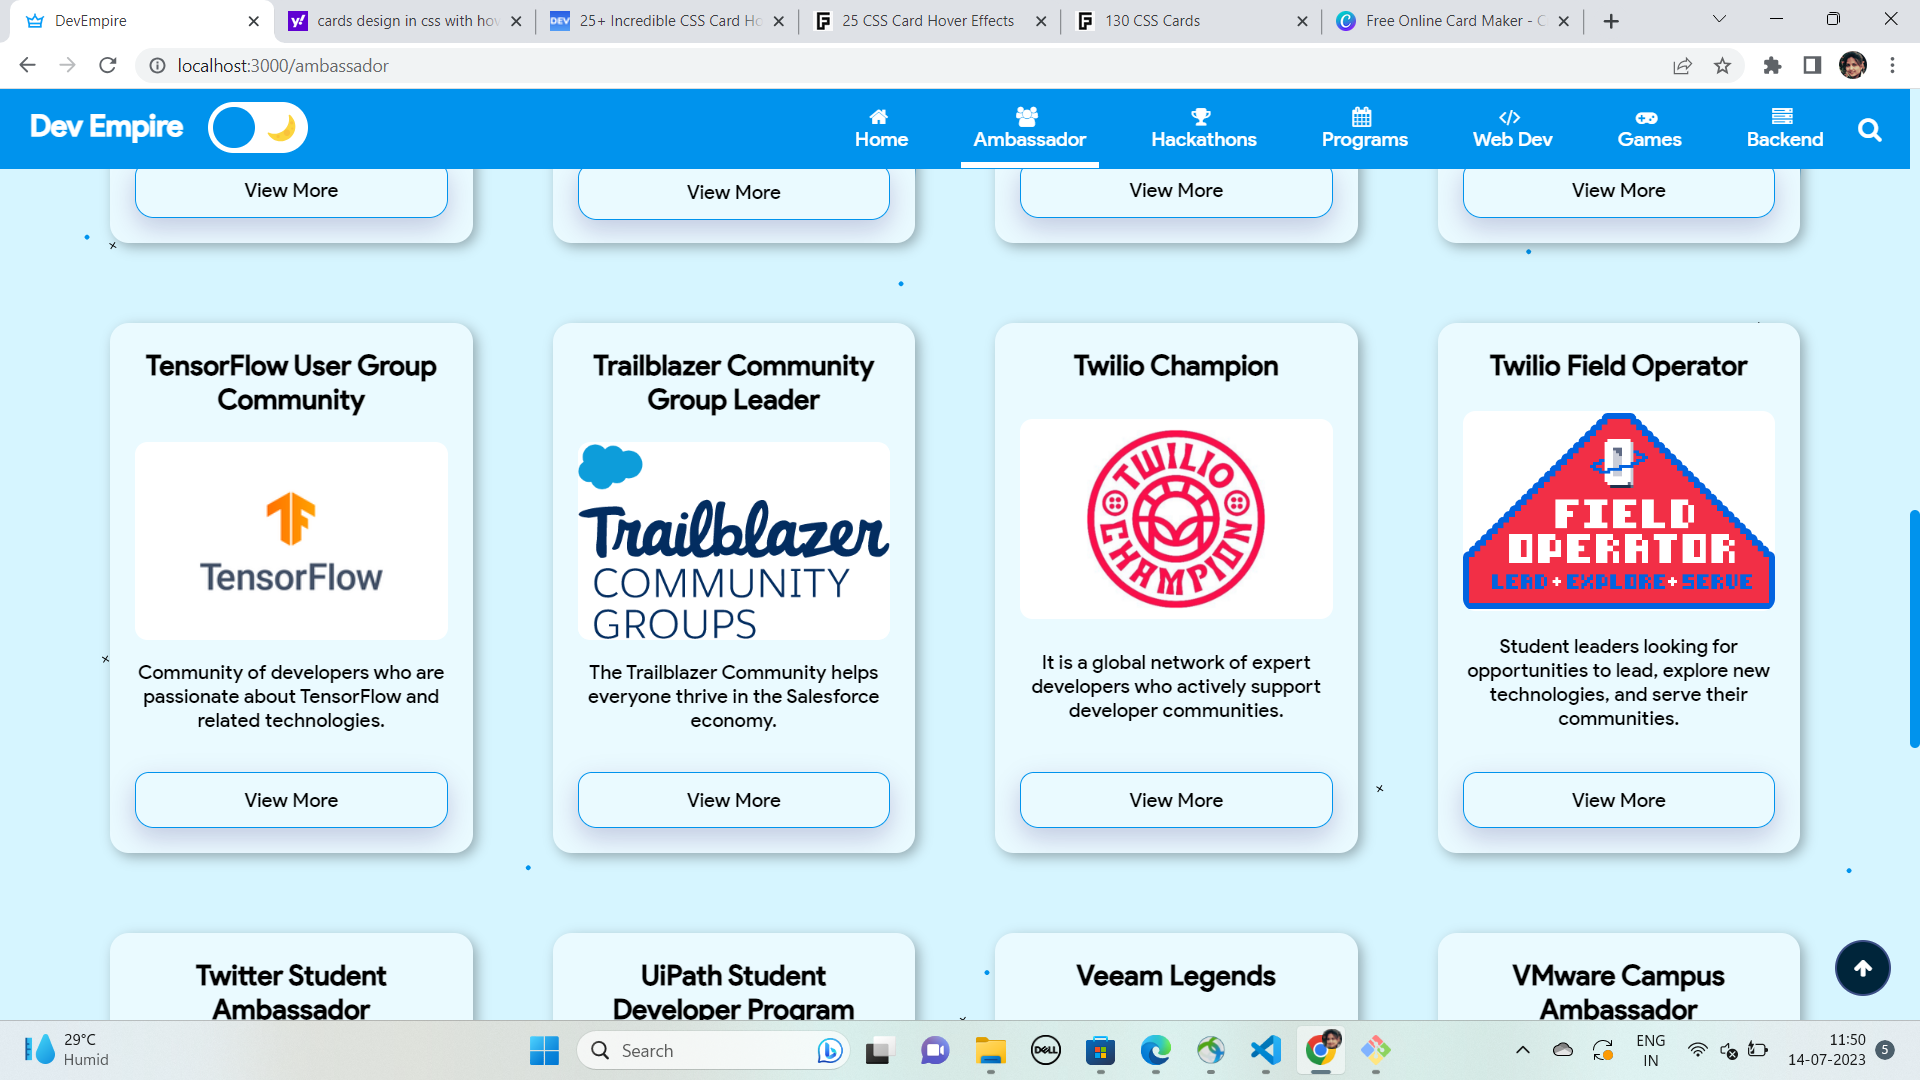Image resolution: width=1920 pixels, height=1080 pixels.
Task: Click the scroll-to-top arrow button
Action: [1862, 968]
